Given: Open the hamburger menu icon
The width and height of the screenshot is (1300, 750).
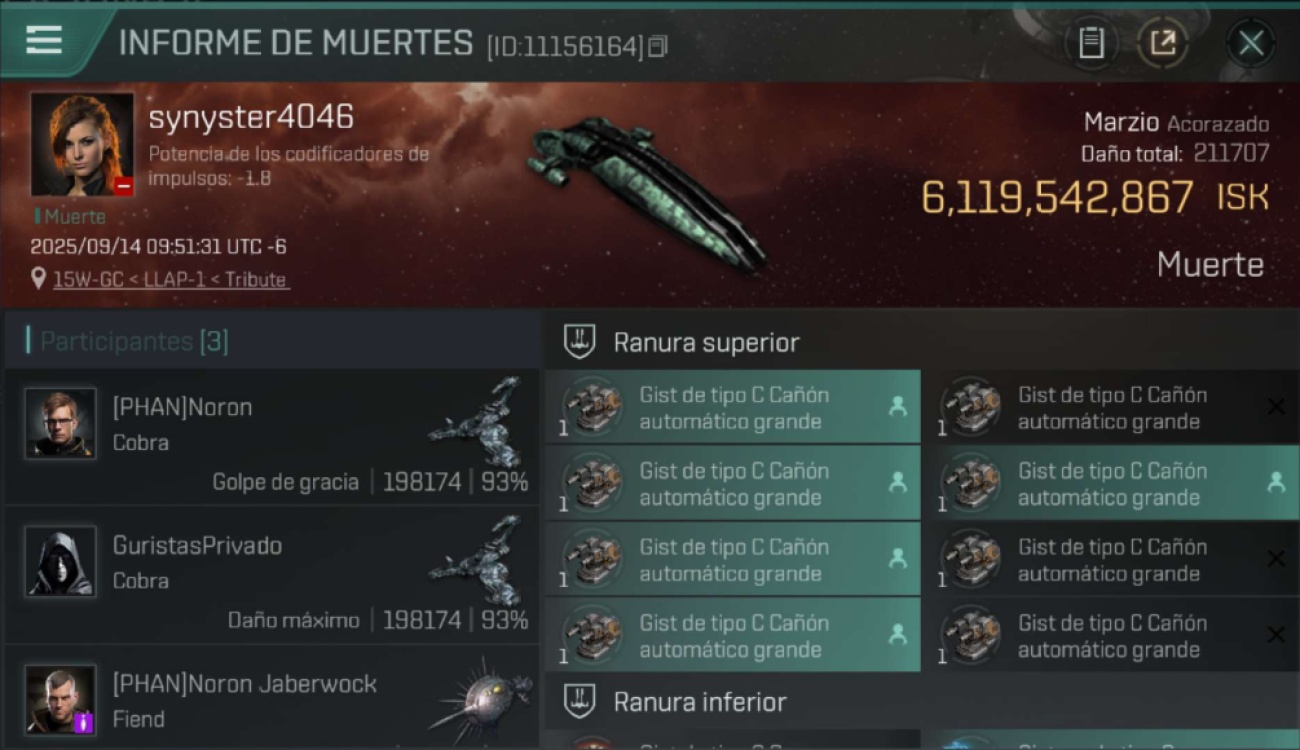Looking at the screenshot, I should point(44,40).
